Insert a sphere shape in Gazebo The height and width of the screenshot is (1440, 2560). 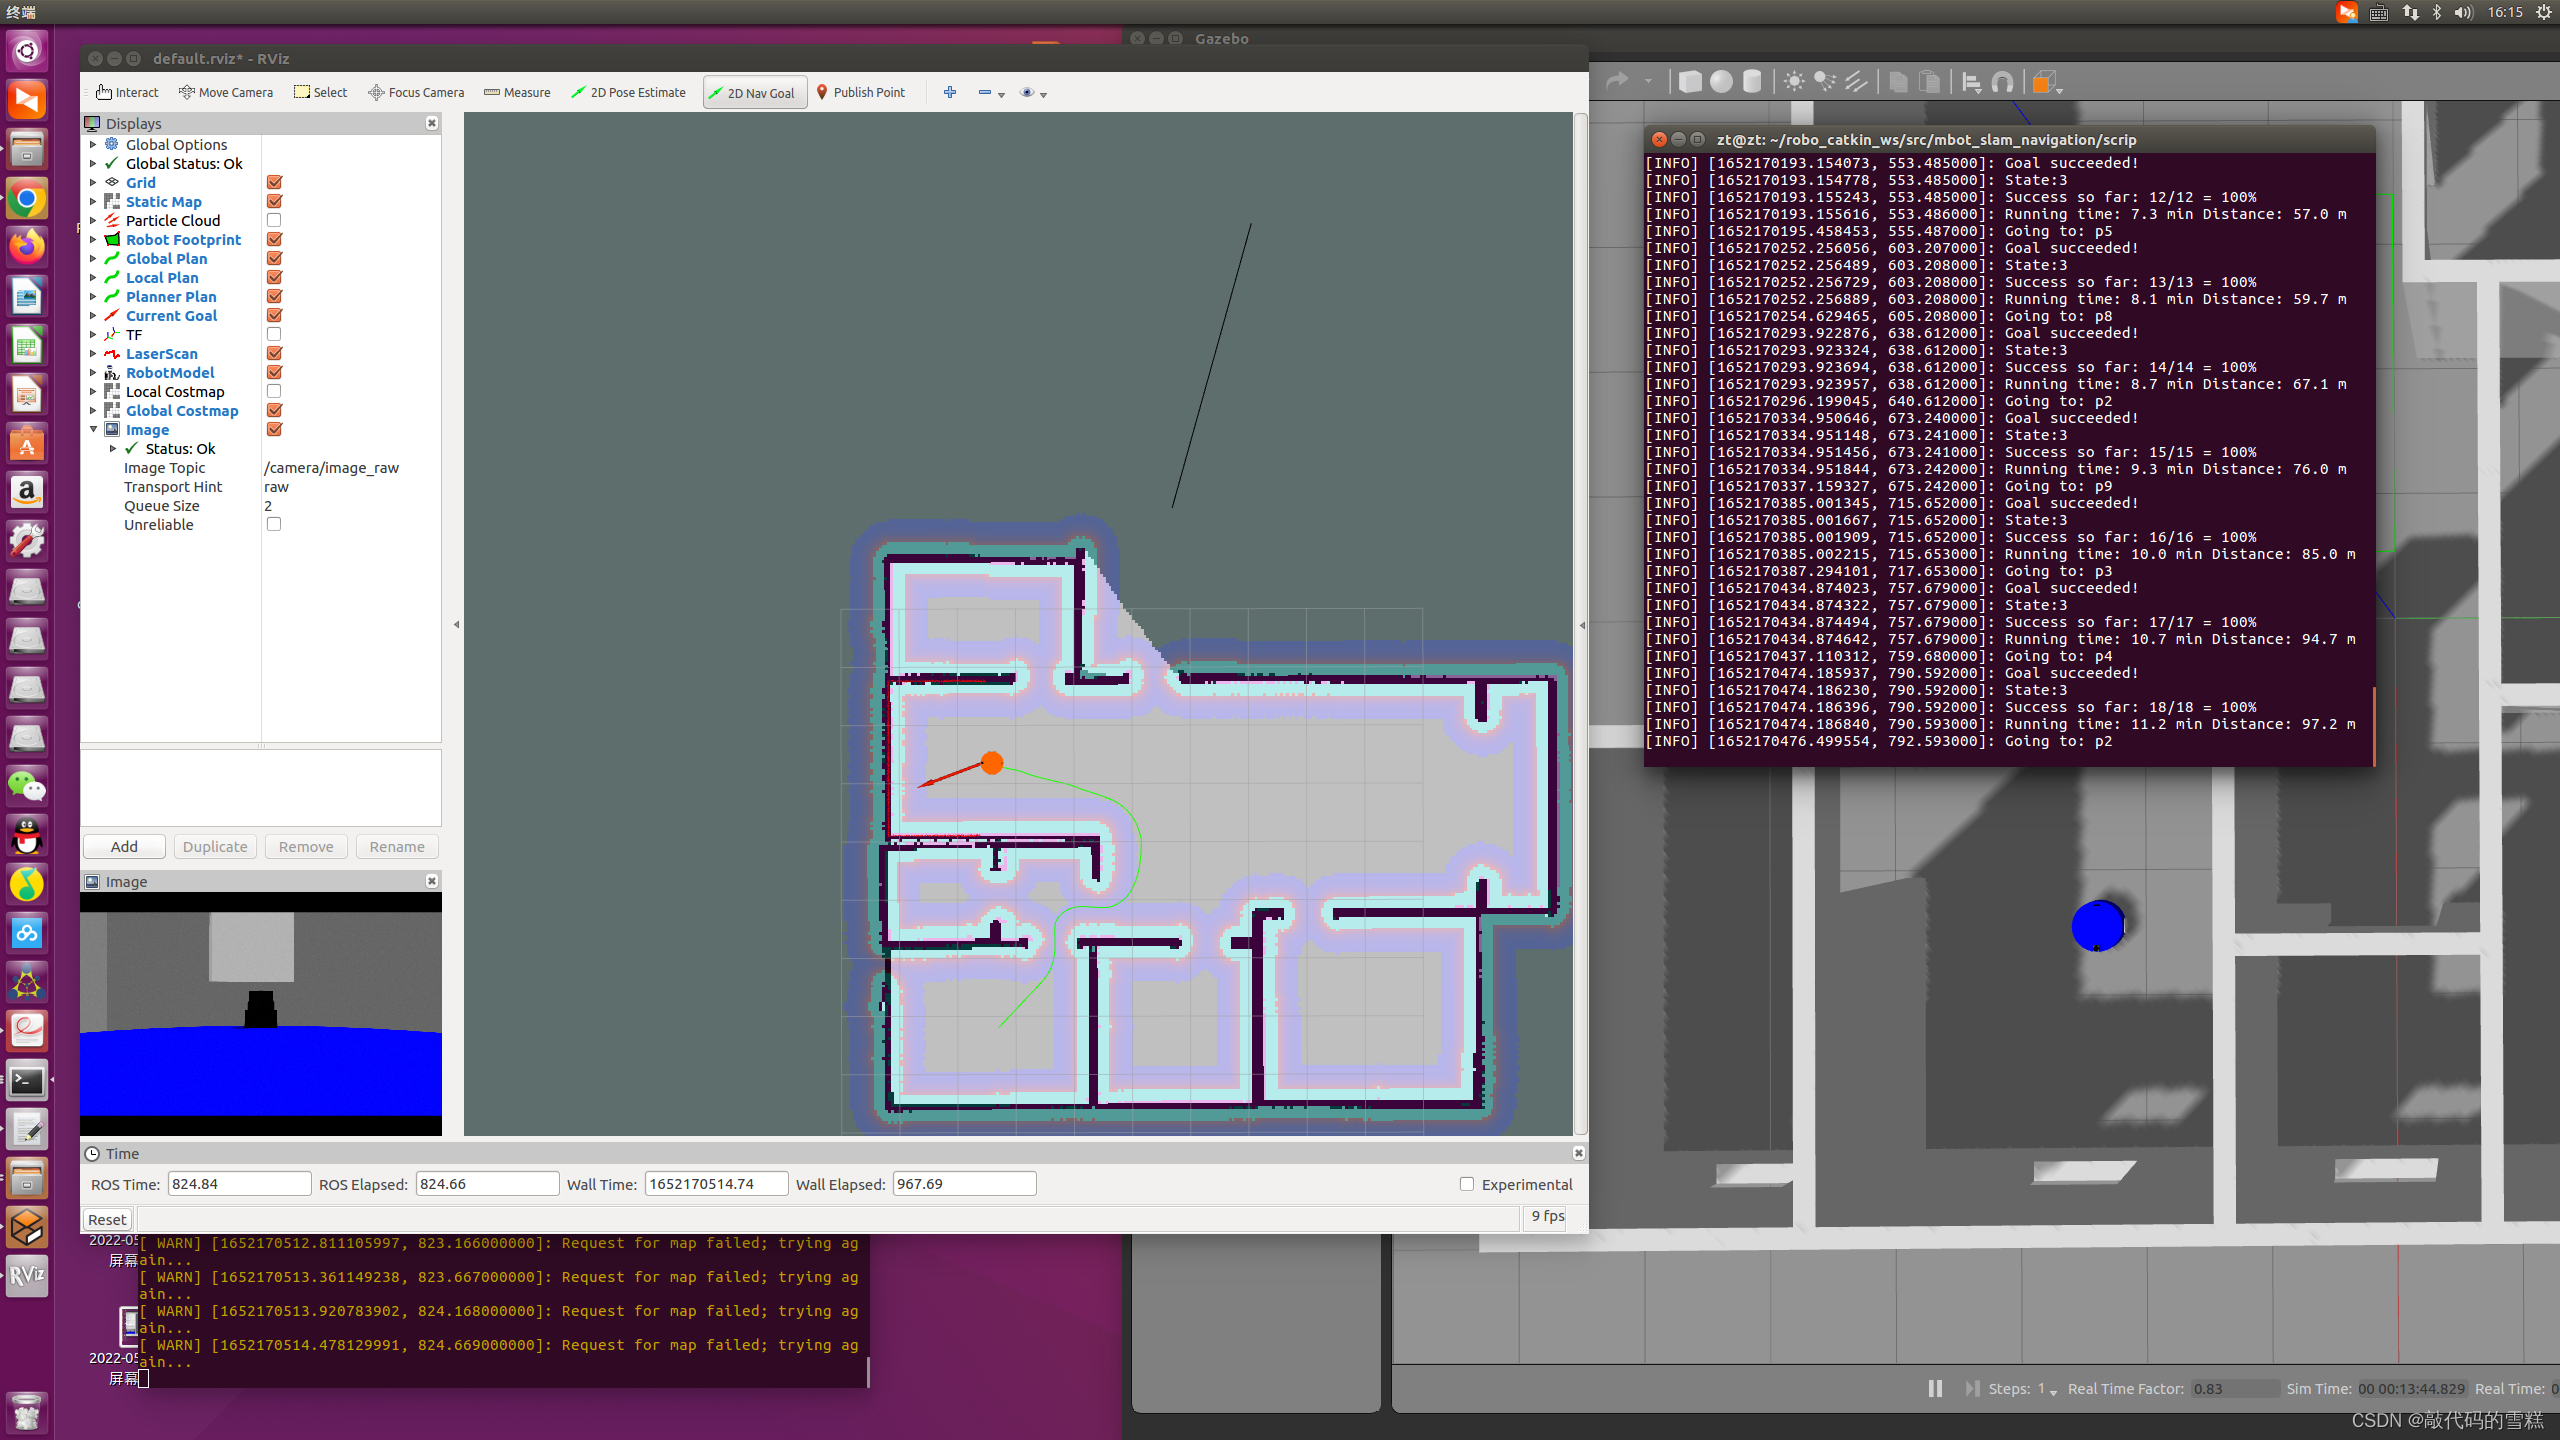pos(1720,81)
